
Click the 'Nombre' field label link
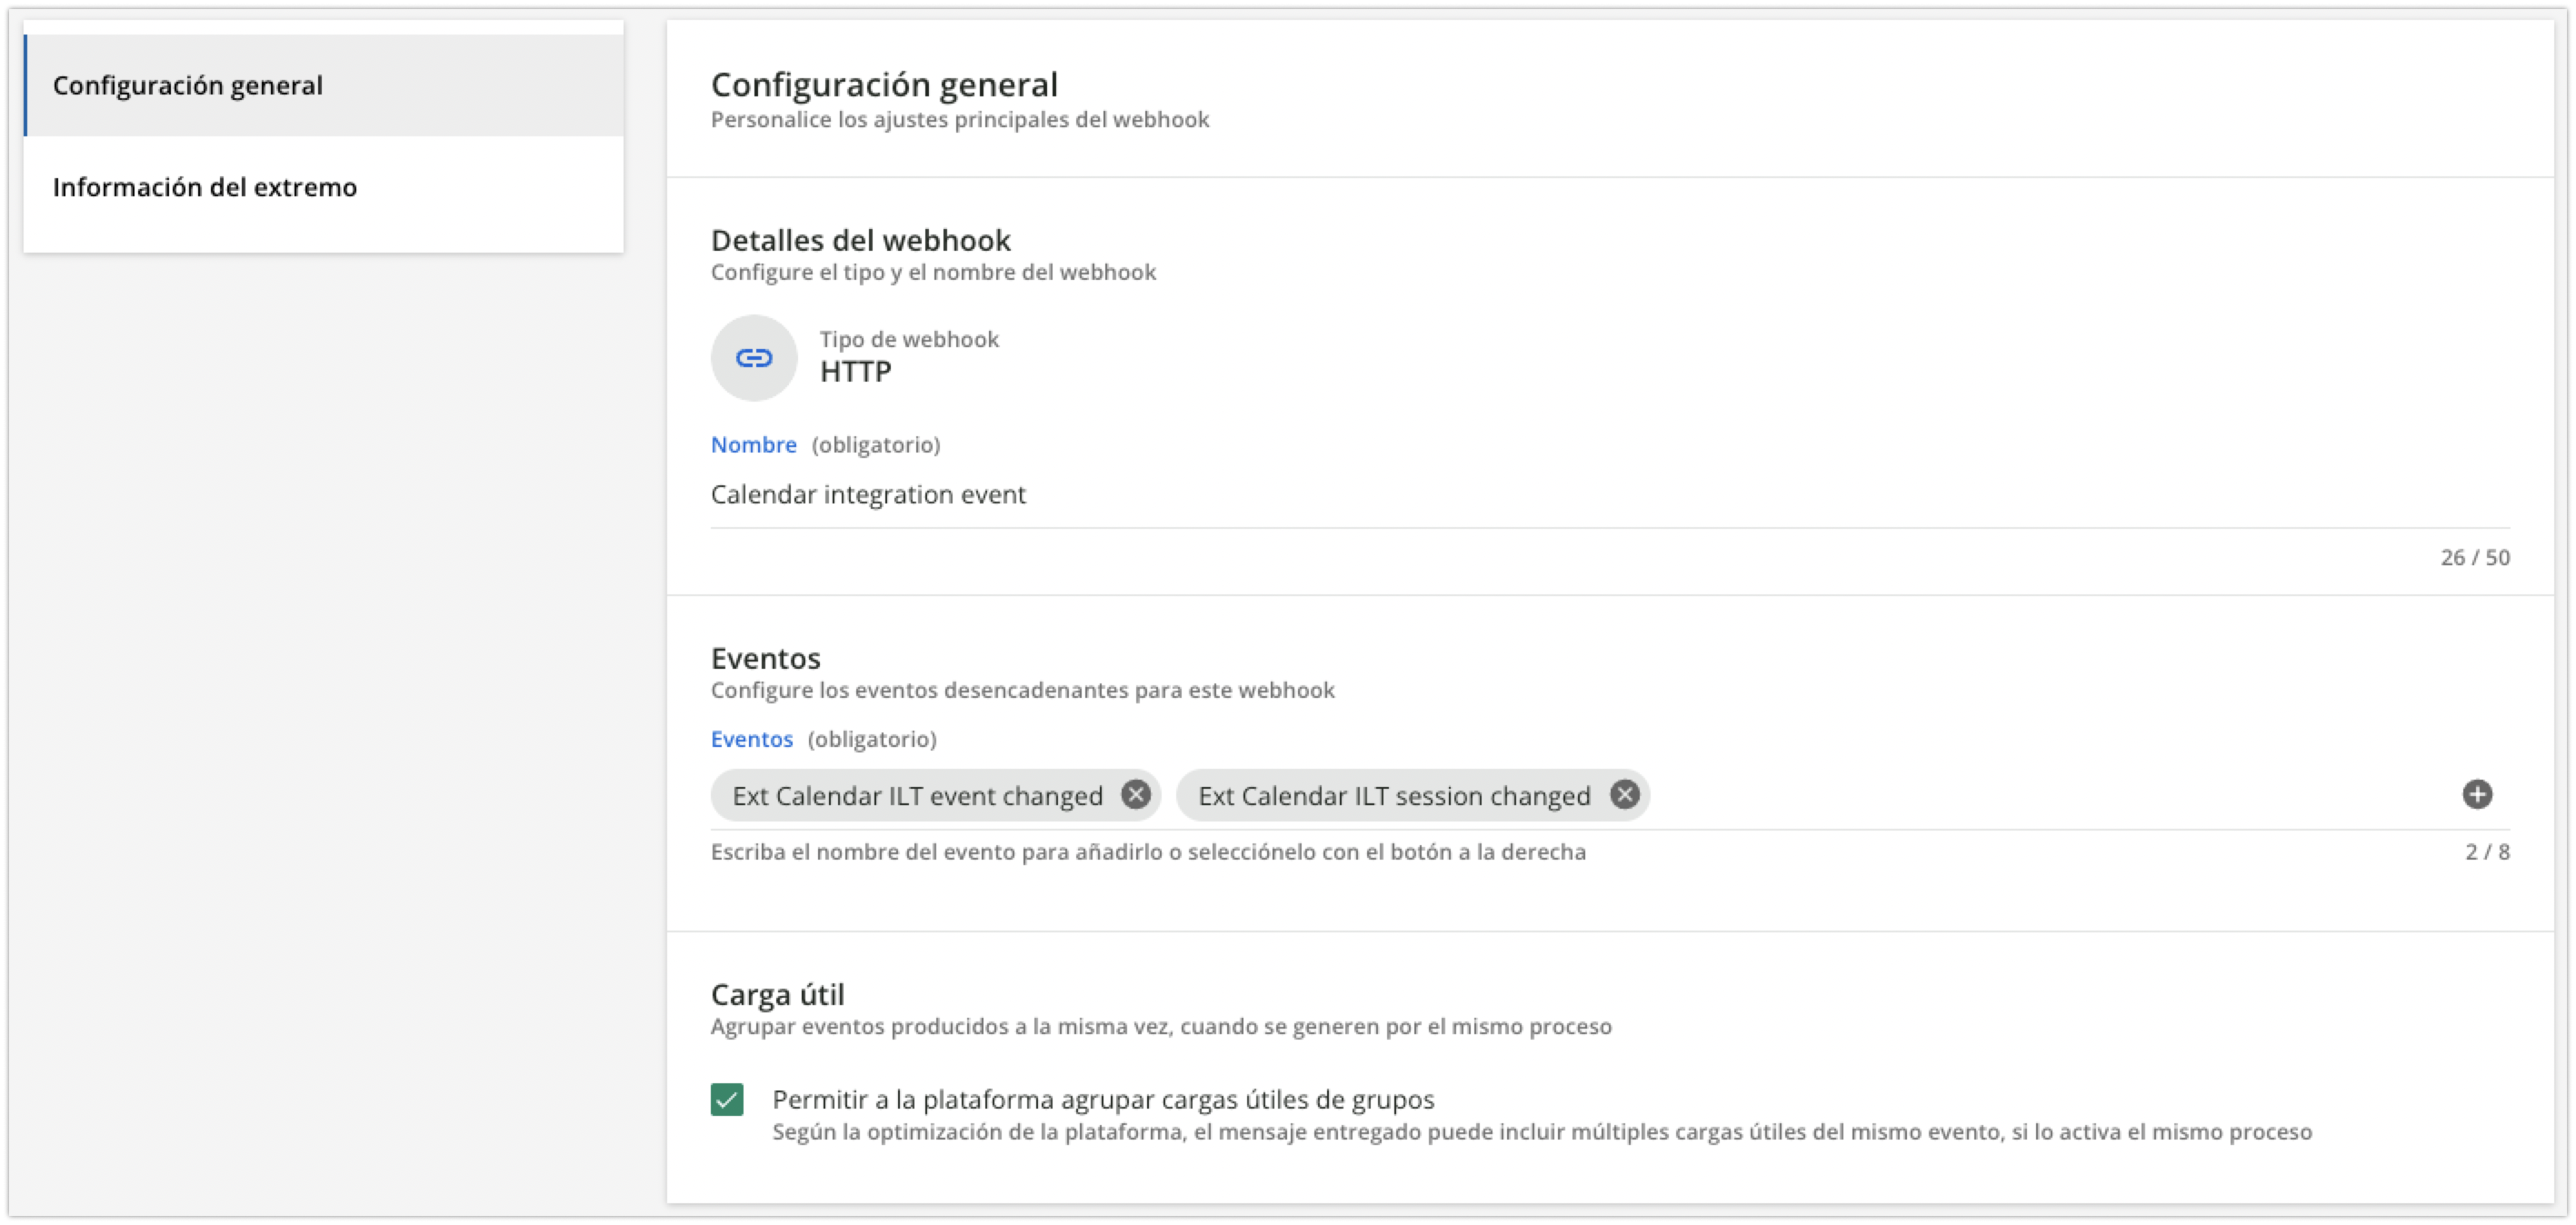[754, 444]
